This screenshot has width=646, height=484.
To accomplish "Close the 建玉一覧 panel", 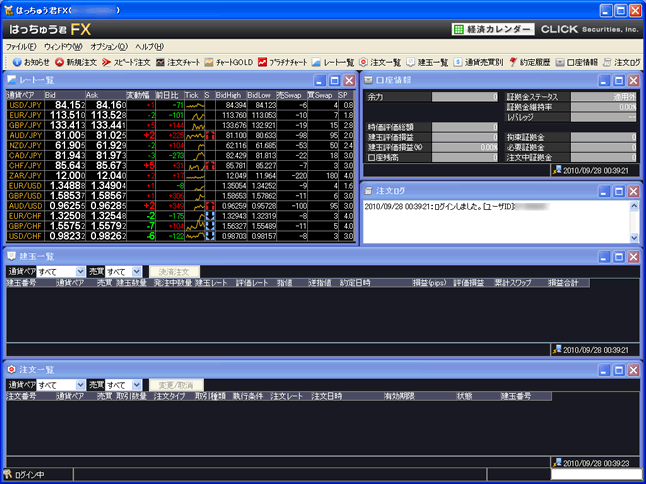I will (x=634, y=257).
